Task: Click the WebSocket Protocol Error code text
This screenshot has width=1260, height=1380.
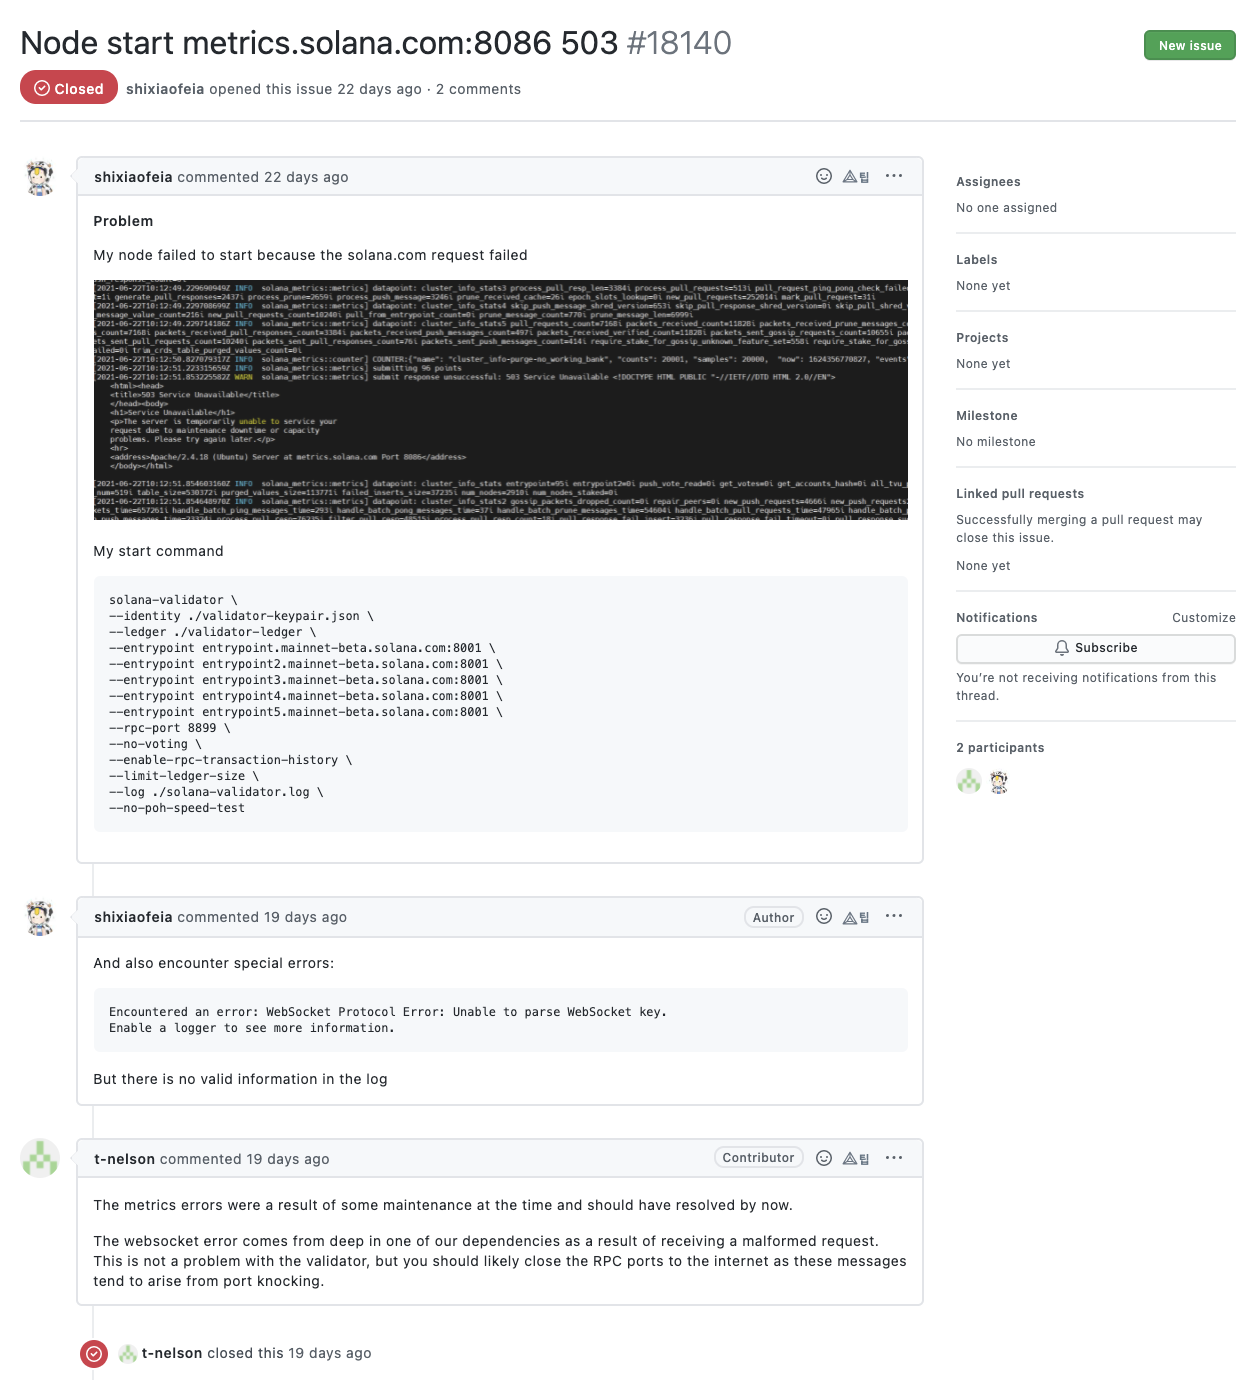Action: click(388, 1012)
